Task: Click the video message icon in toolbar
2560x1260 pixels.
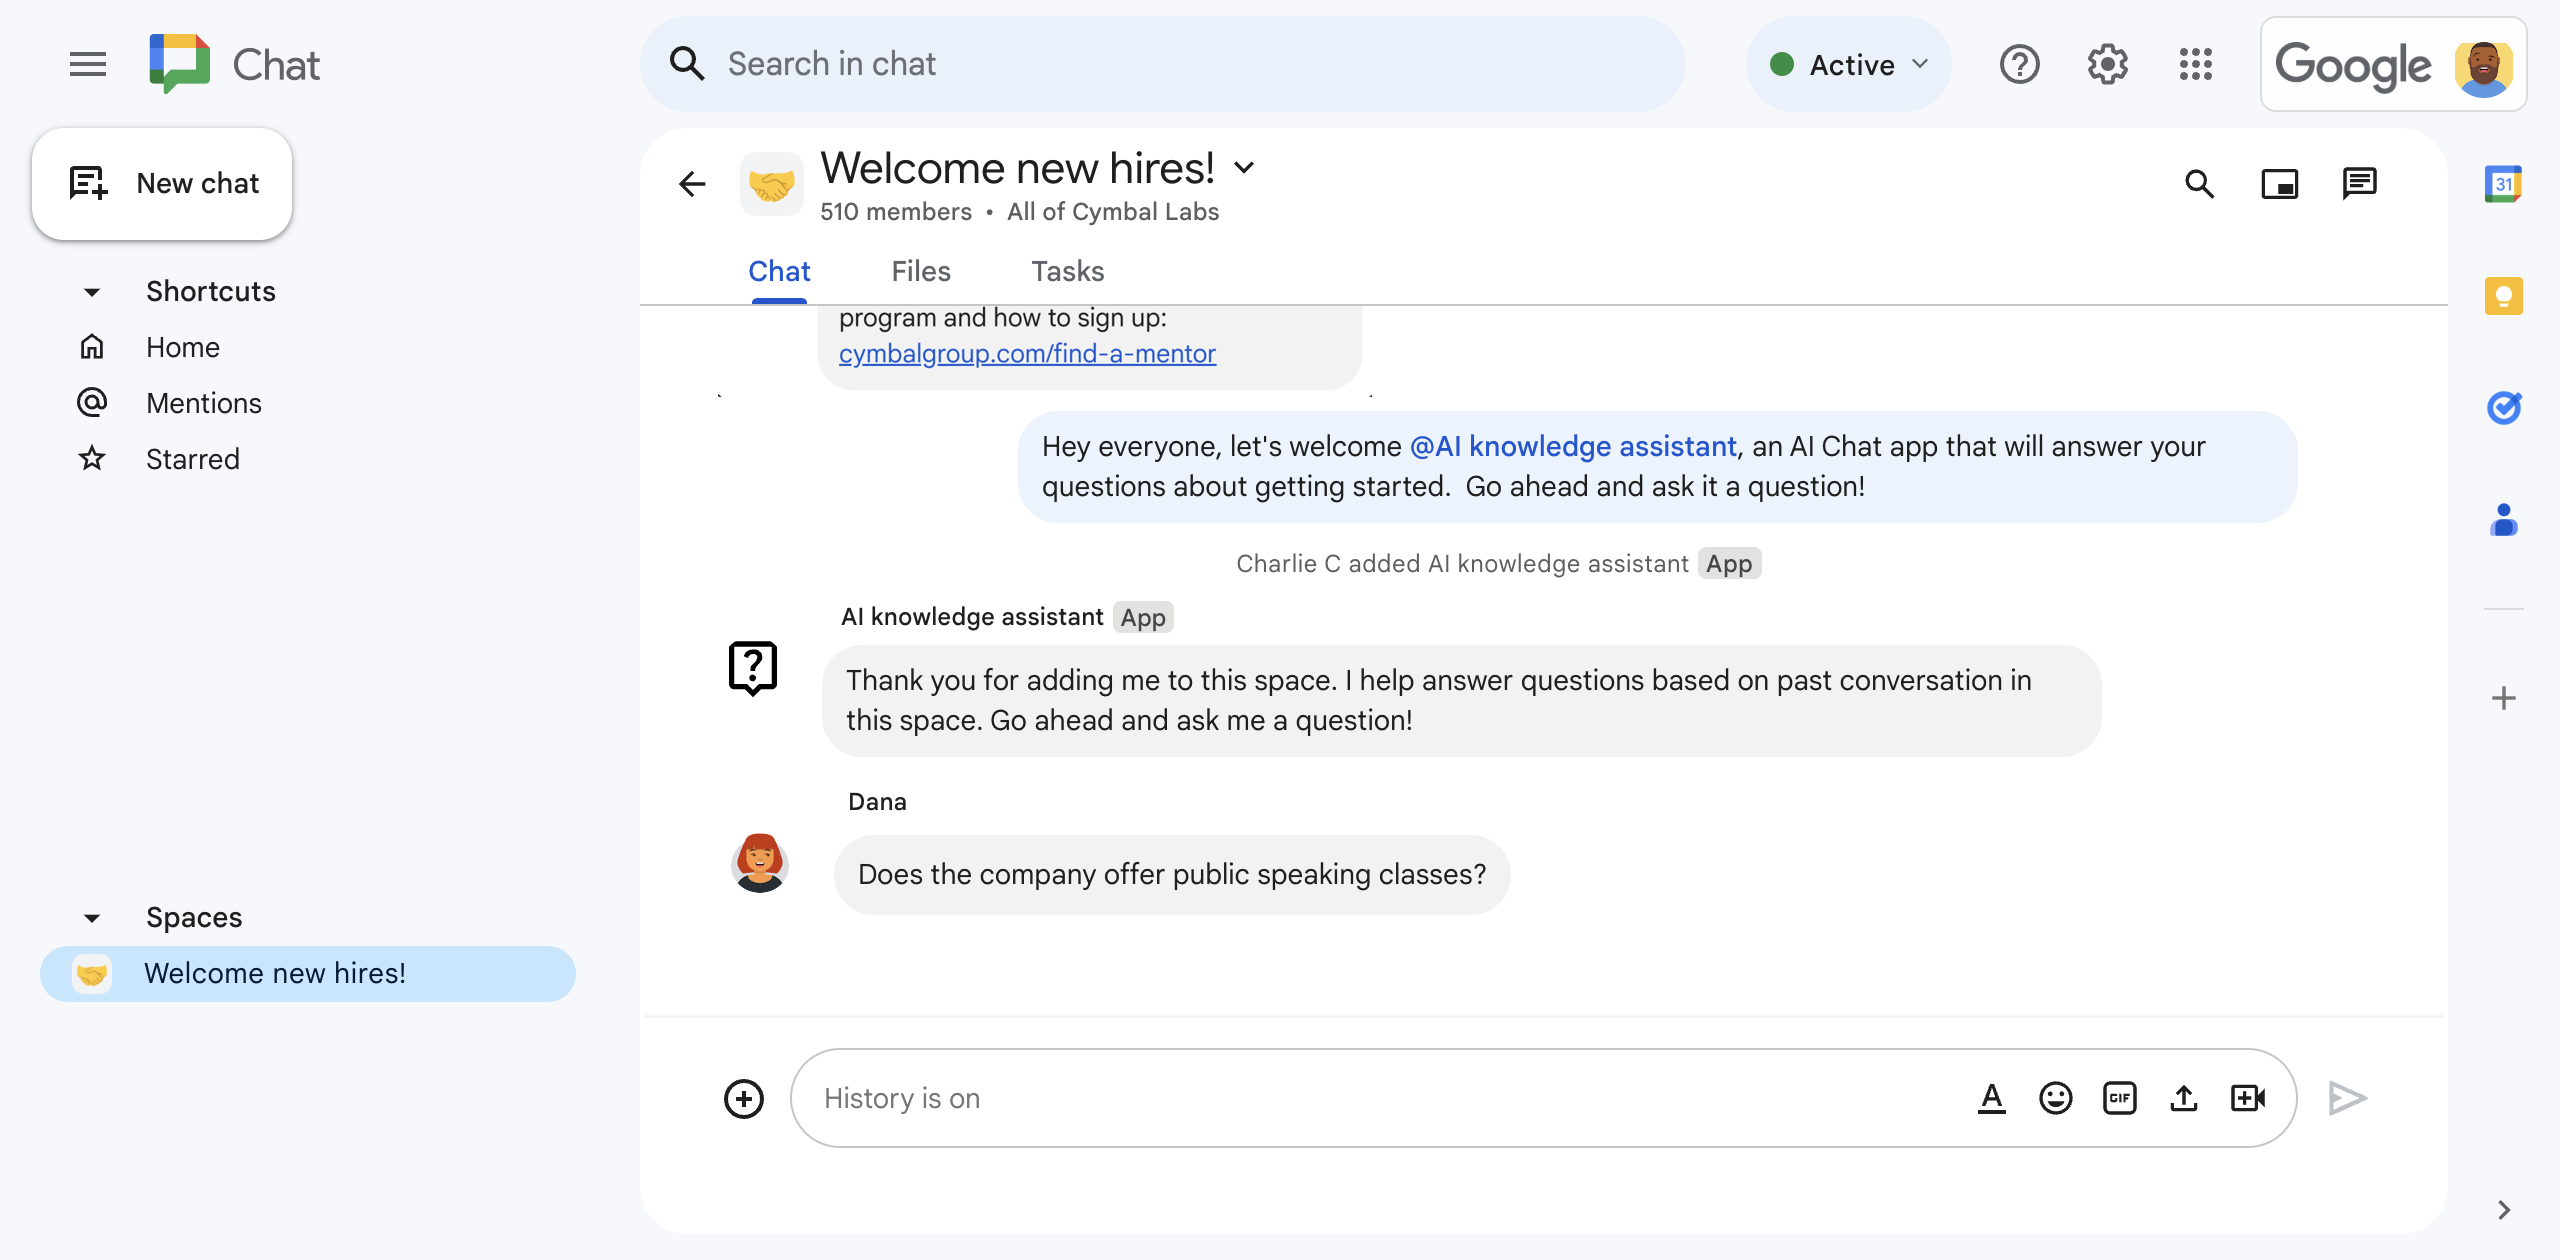Action: pyautogui.click(x=2250, y=1095)
